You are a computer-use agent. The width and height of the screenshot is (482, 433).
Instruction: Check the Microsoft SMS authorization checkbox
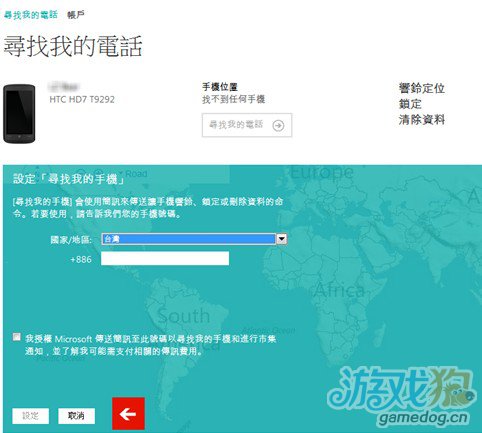pos(16,337)
